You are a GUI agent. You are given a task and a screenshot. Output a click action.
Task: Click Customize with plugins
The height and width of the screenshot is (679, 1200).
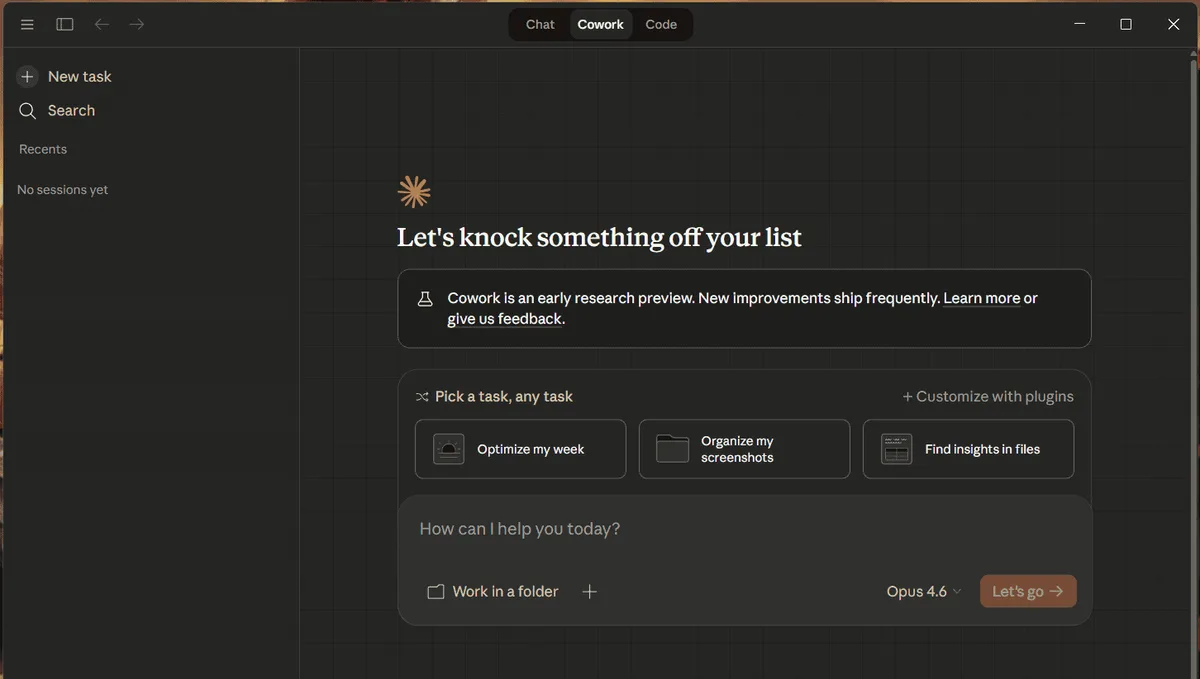pos(988,397)
